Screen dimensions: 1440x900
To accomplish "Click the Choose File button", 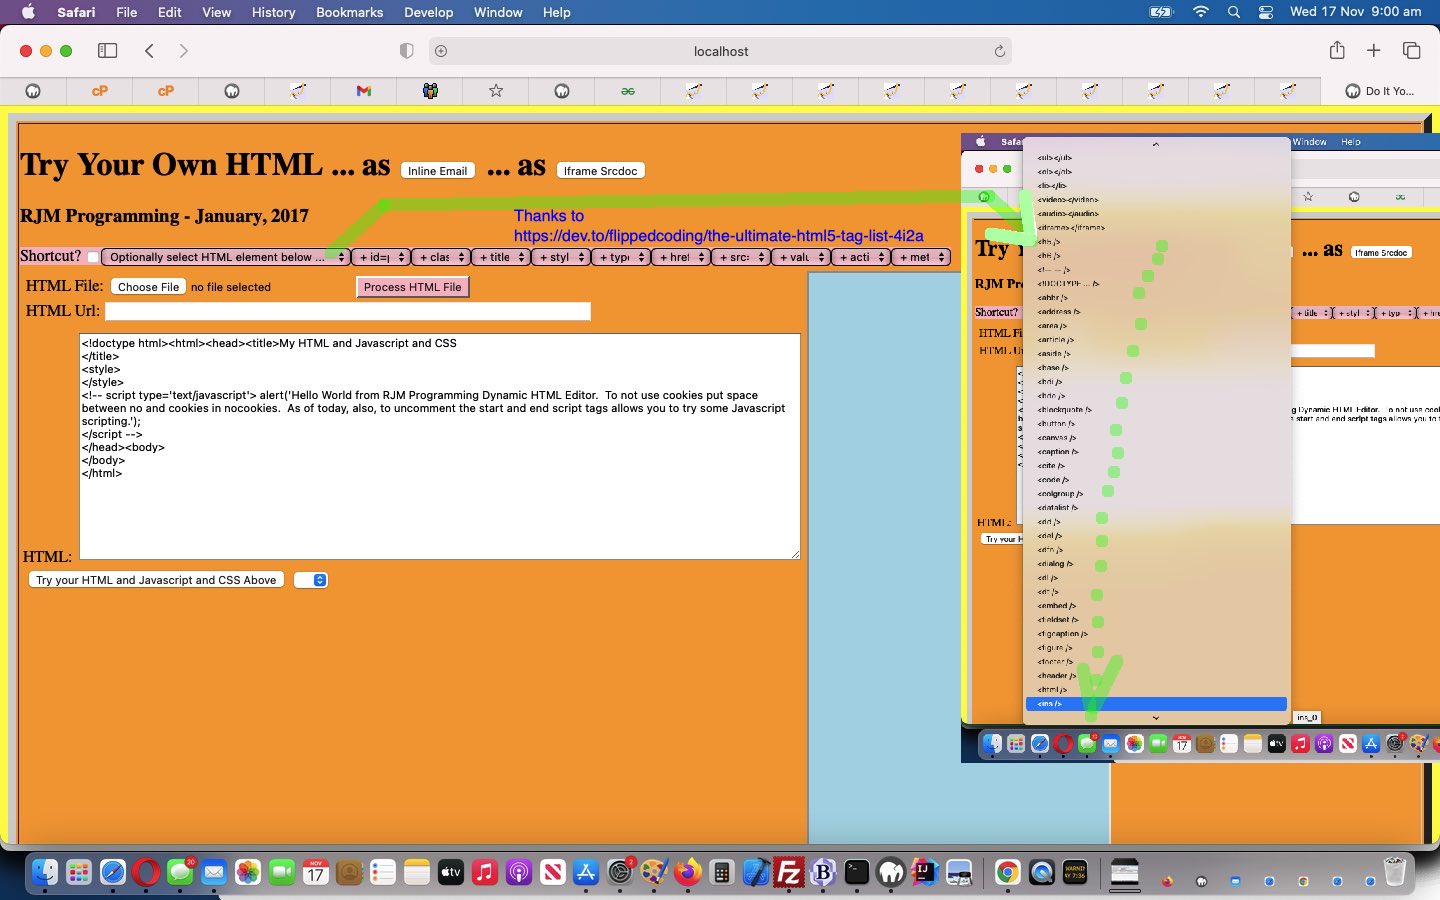I will pyautogui.click(x=148, y=287).
